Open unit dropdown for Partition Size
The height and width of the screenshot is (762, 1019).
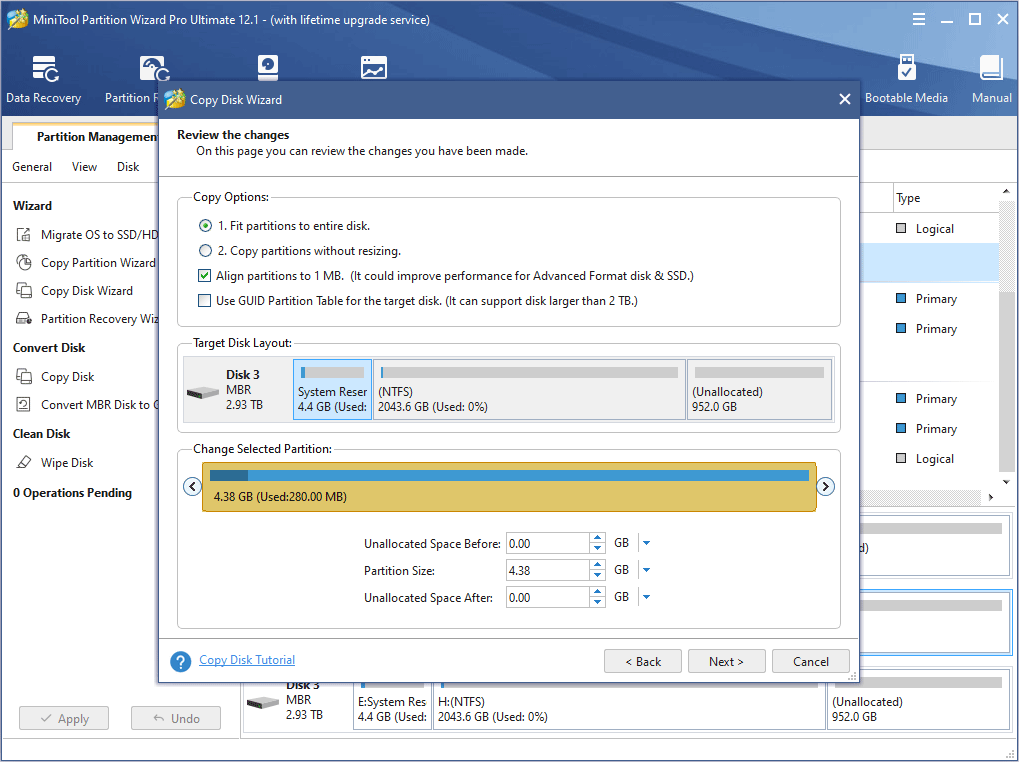click(646, 570)
